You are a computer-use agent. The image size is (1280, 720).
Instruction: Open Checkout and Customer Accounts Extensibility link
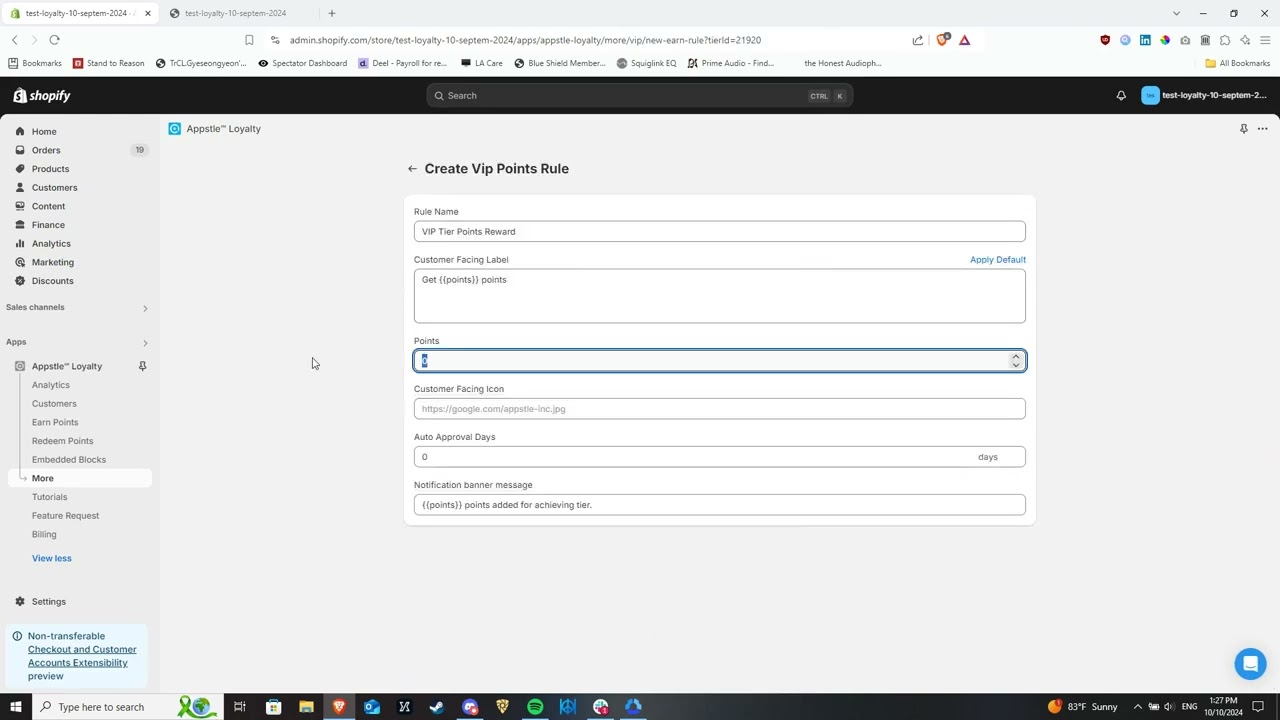click(x=82, y=656)
